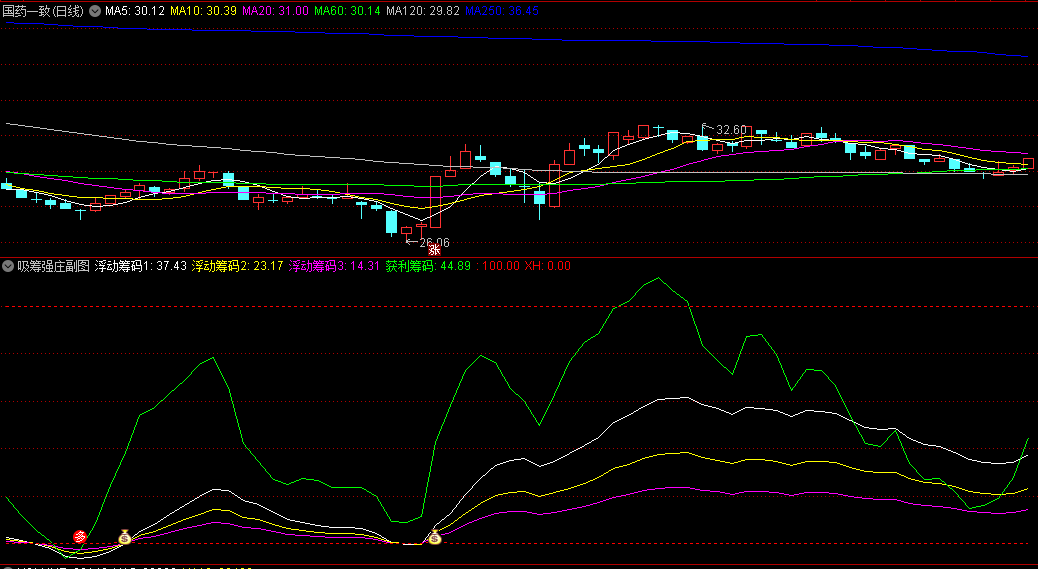Select the 浮动筹码3: 14.31 value
This screenshot has width=1038, height=569.
coord(334,266)
